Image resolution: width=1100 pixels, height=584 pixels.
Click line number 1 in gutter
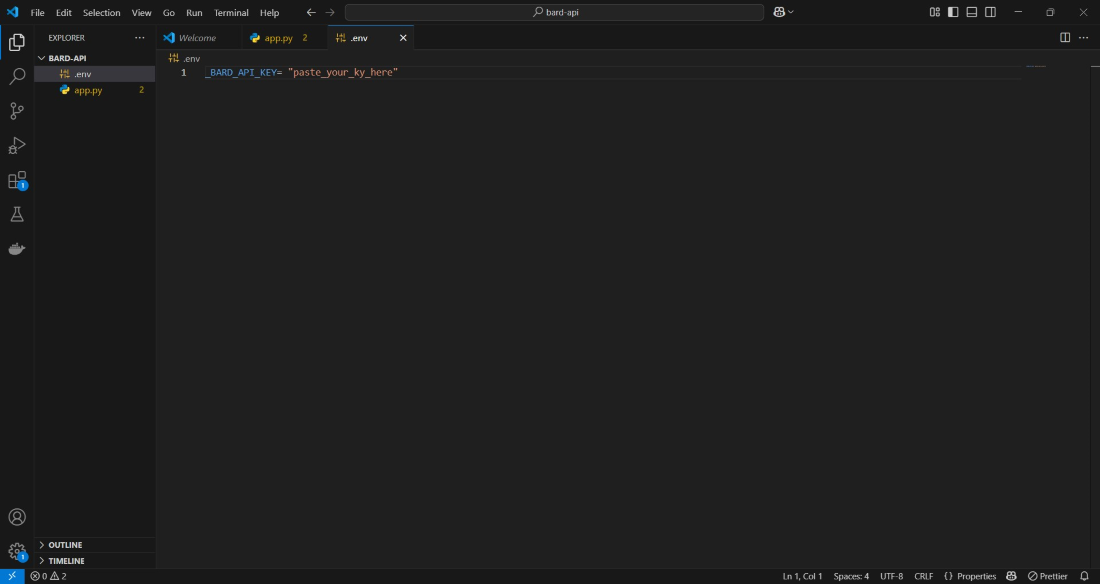[184, 72]
